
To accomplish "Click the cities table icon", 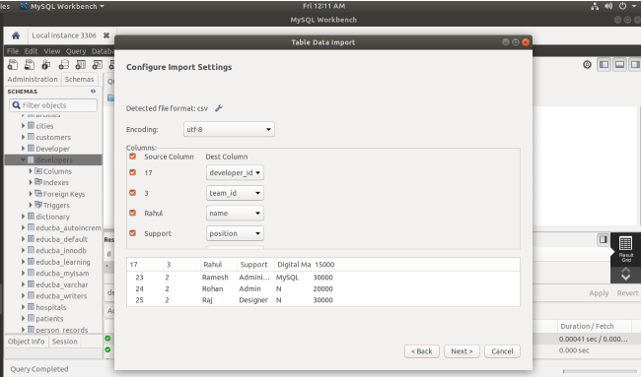I will [31, 126].
